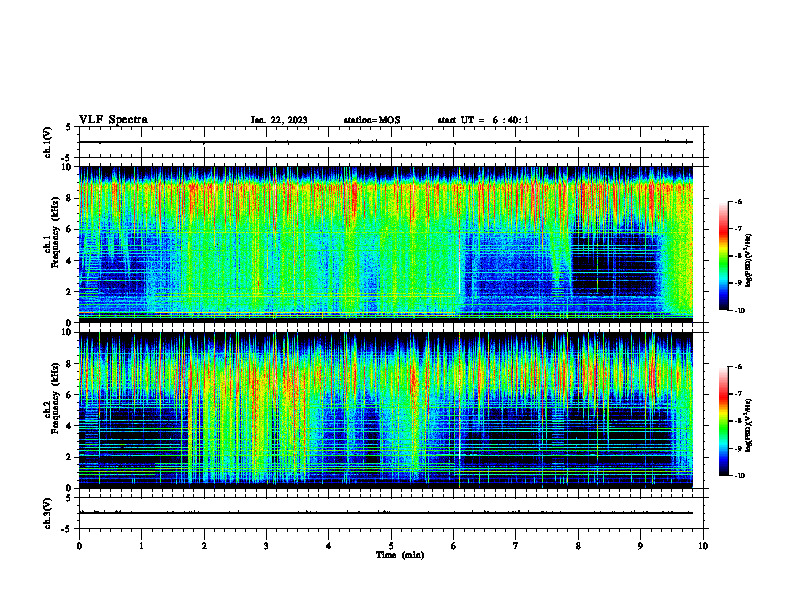This screenshot has height=612, width=792.
Task: Click ch.1 colorbar tick label "-6"
Action: point(739,201)
